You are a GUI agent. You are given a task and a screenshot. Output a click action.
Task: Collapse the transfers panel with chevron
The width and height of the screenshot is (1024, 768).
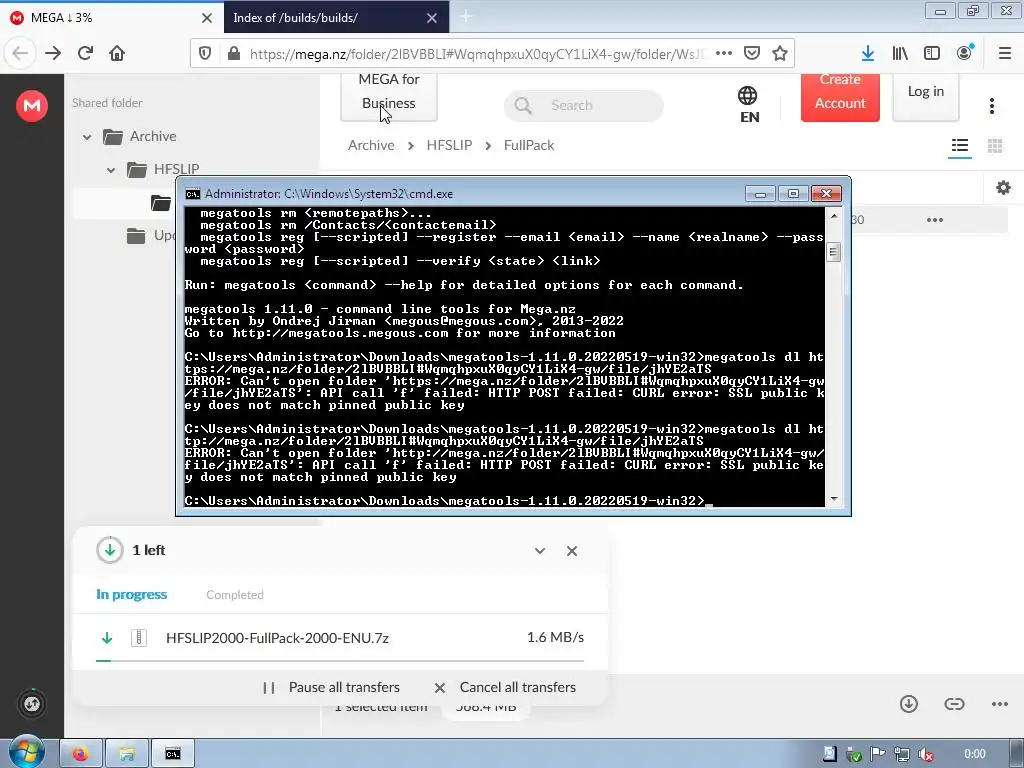click(x=539, y=551)
